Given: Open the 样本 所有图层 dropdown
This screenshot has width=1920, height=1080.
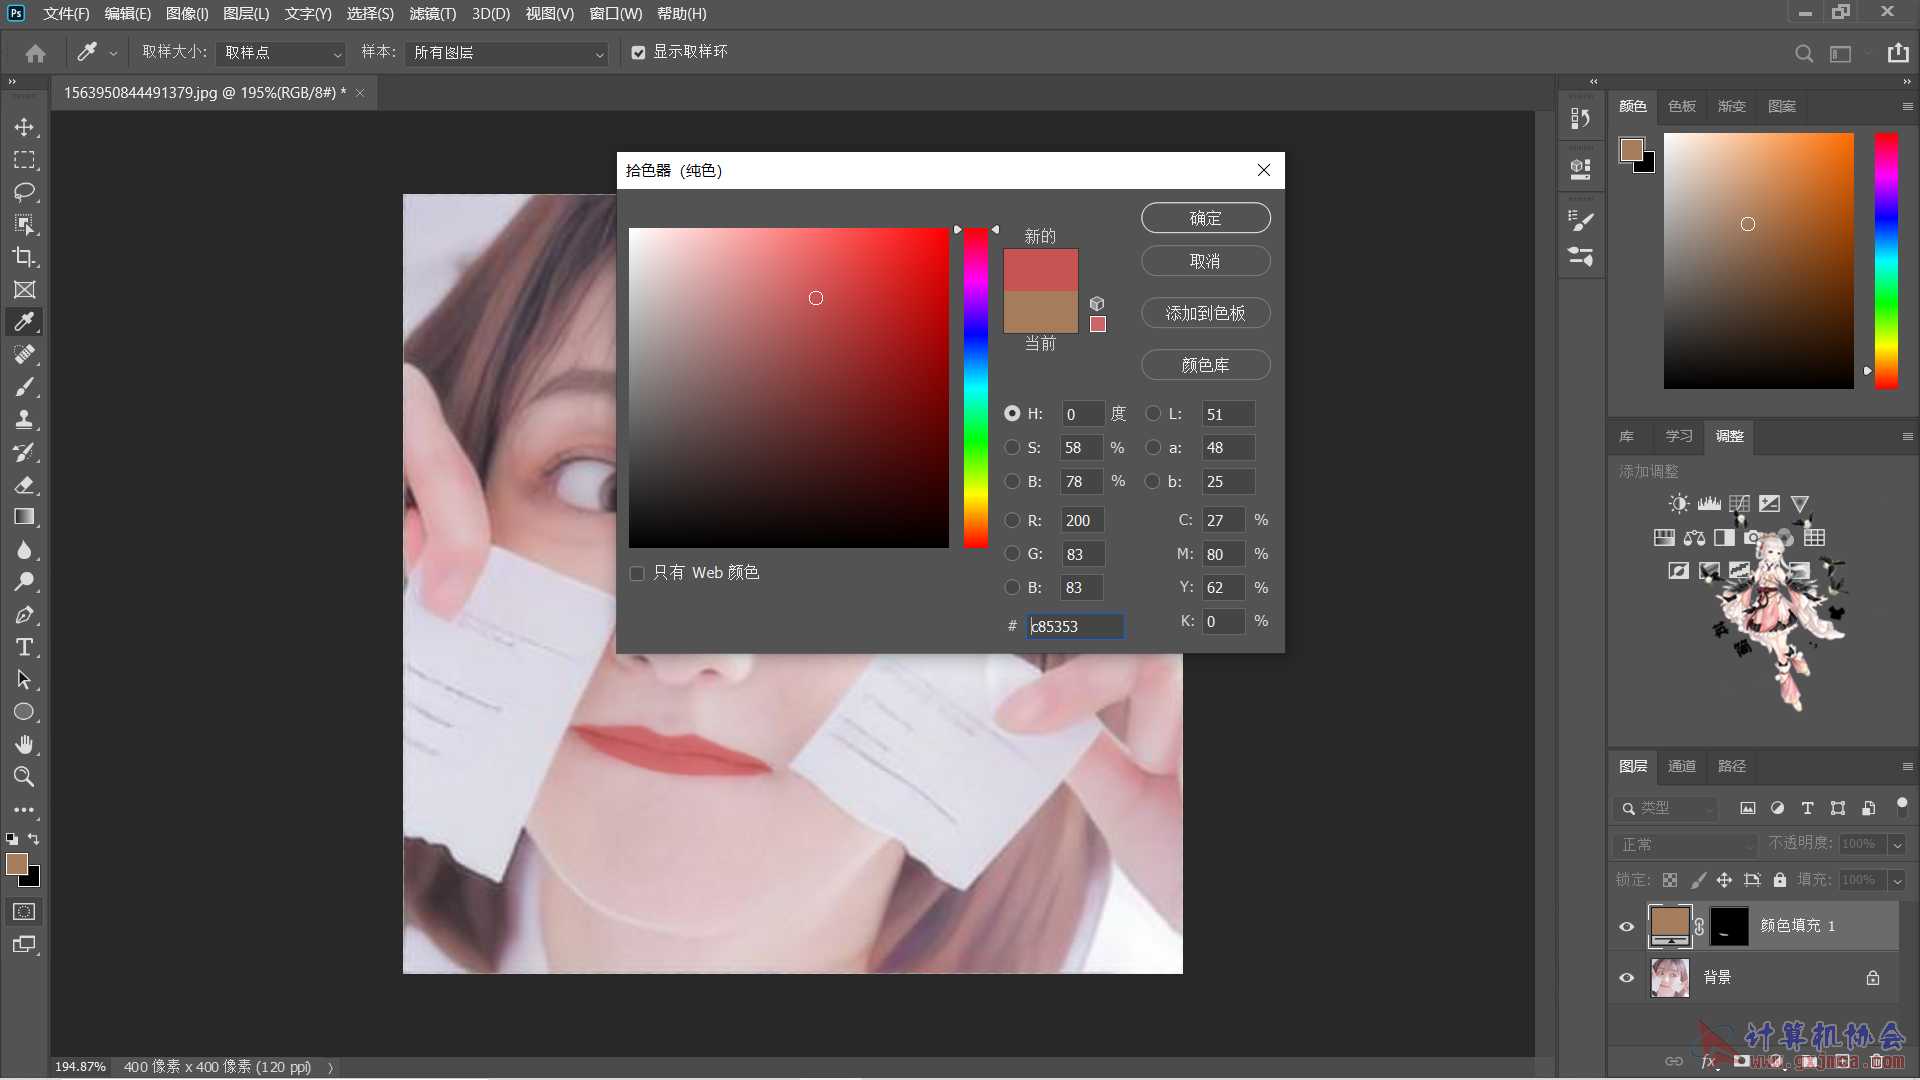Looking at the screenshot, I should pos(508,53).
